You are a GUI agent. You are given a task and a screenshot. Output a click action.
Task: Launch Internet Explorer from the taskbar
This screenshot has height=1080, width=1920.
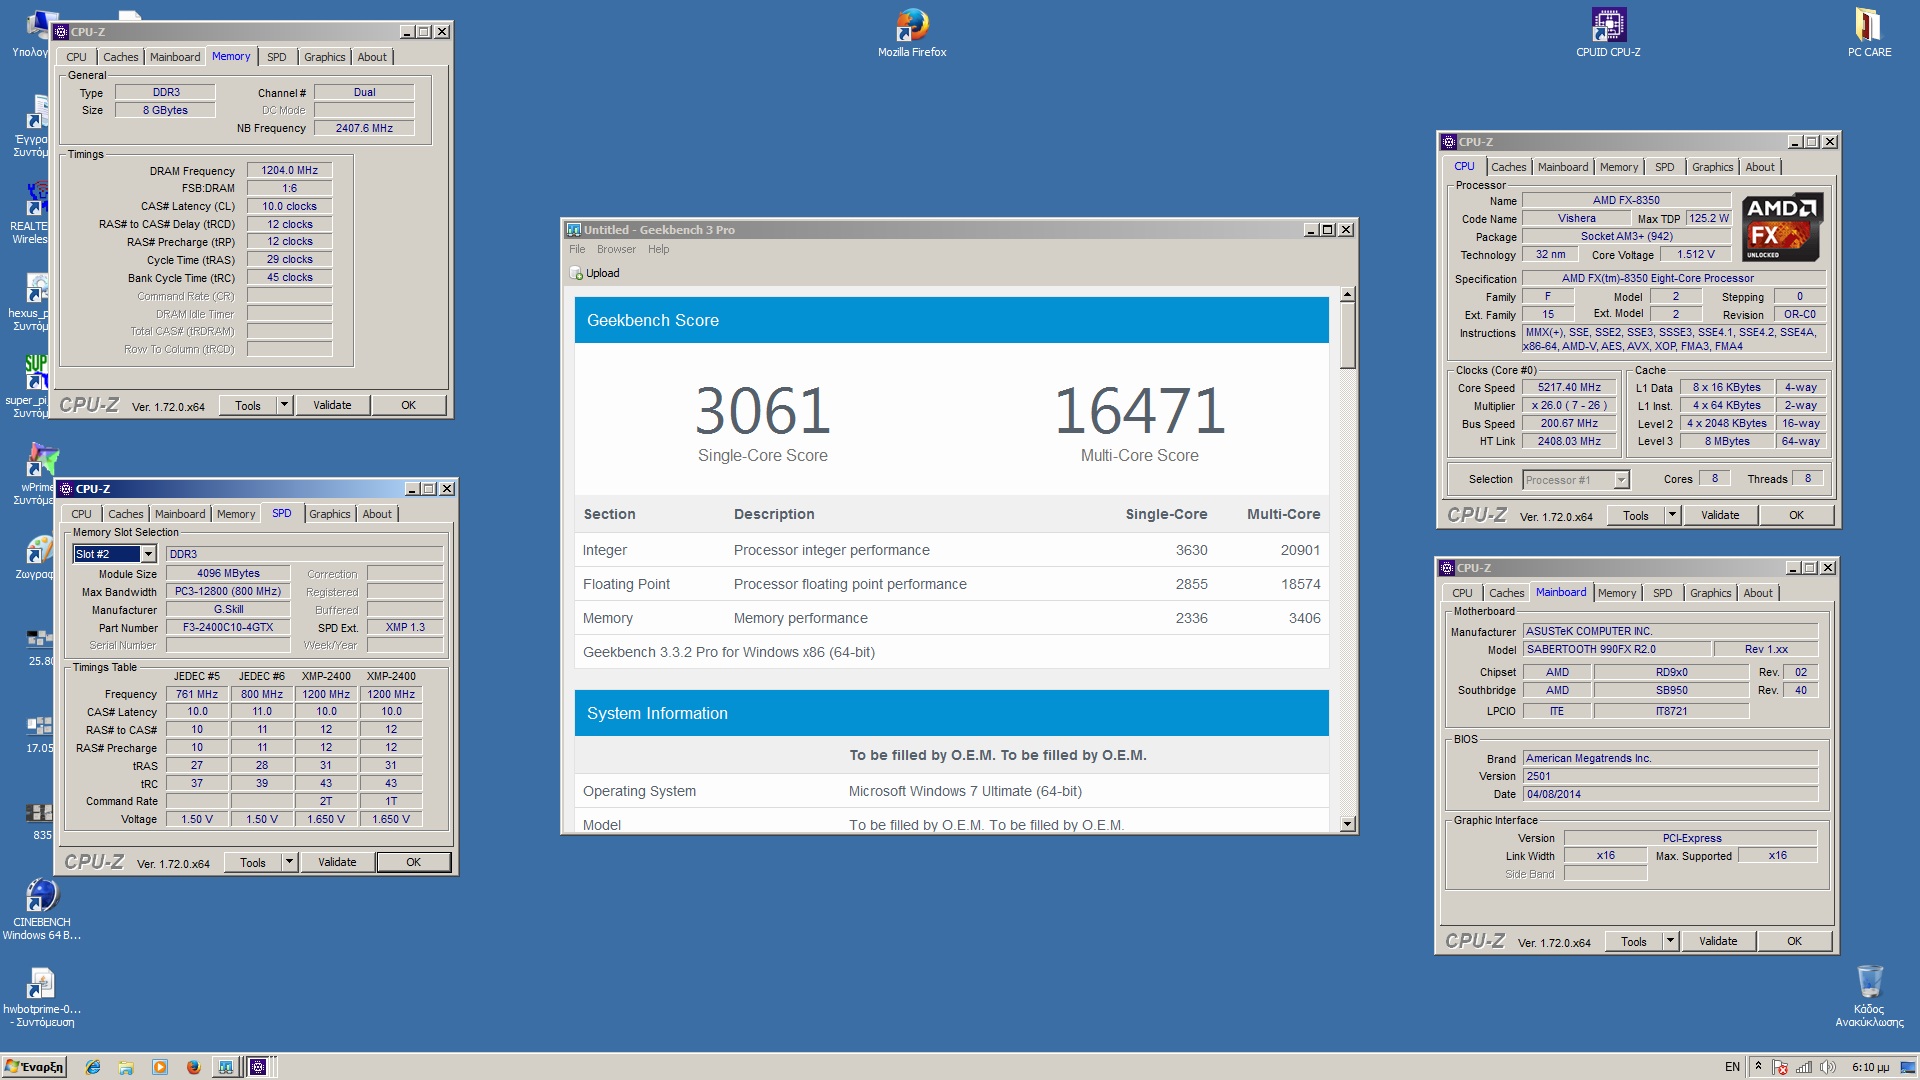pos(92,1067)
